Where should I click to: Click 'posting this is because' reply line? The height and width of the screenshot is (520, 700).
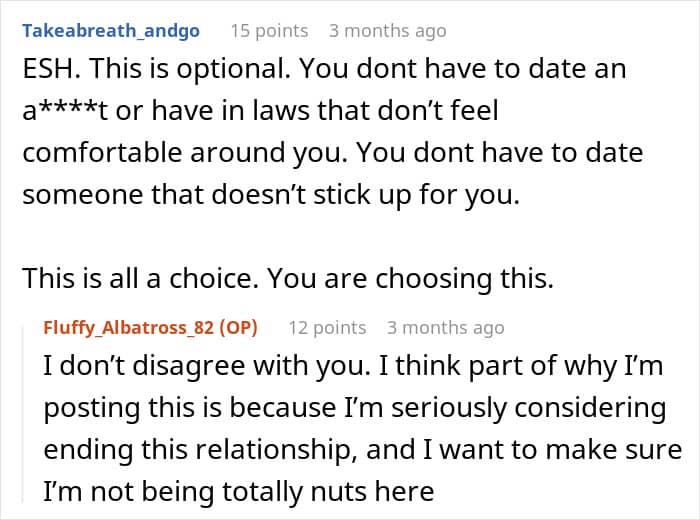[x=355, y=408]
